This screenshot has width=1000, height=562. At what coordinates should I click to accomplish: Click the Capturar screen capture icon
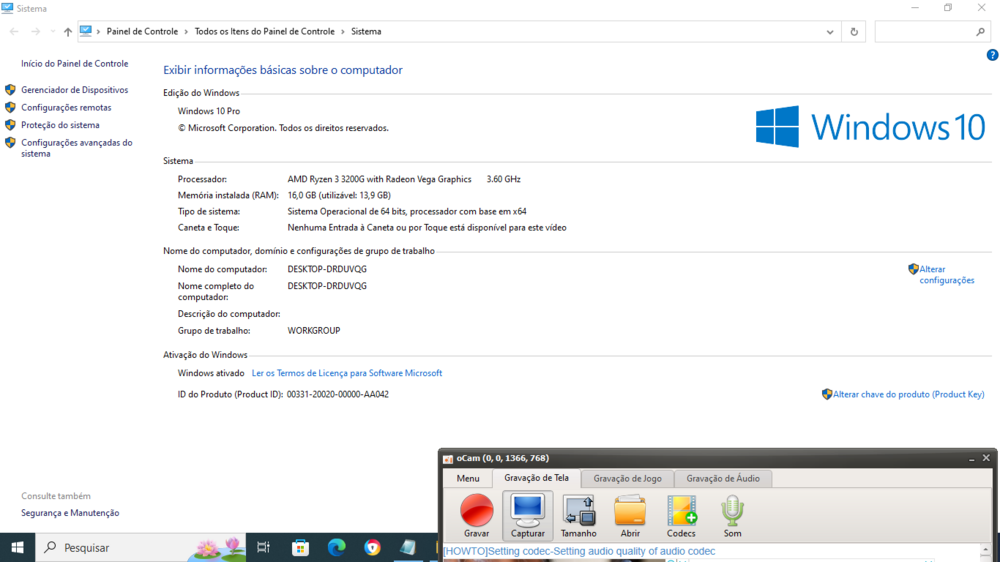tap(527, 511)
